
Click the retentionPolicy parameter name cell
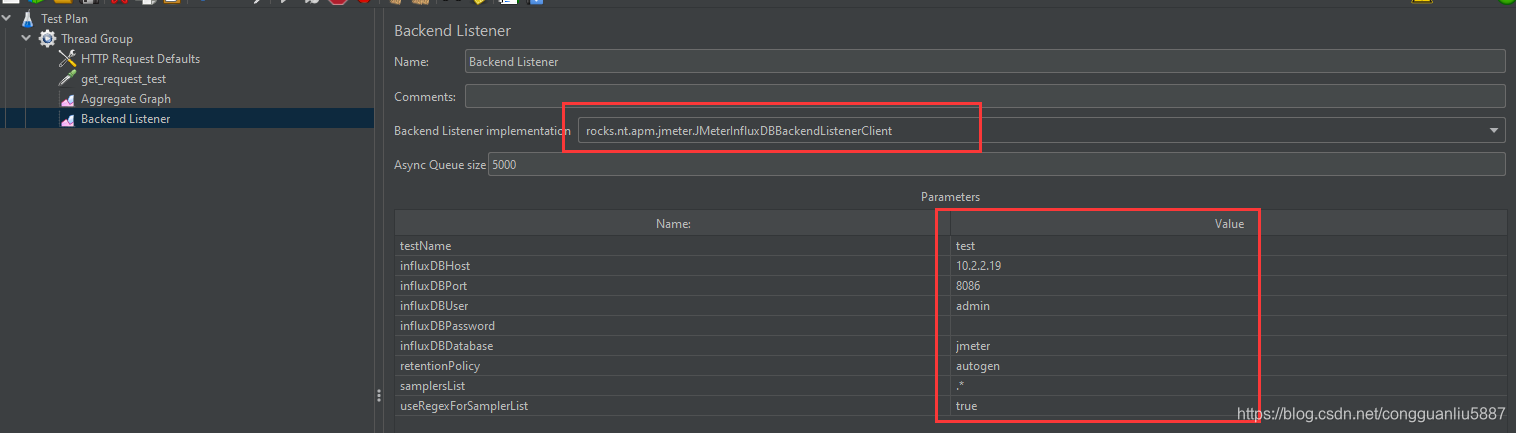coord(672,366)
